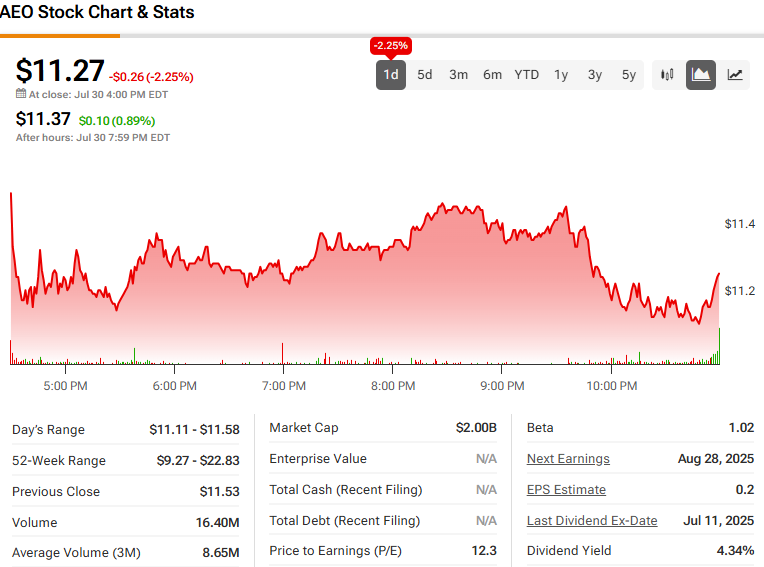
Task: Click the 10:00 PM axis label
Action: click(x=611, y=386)
